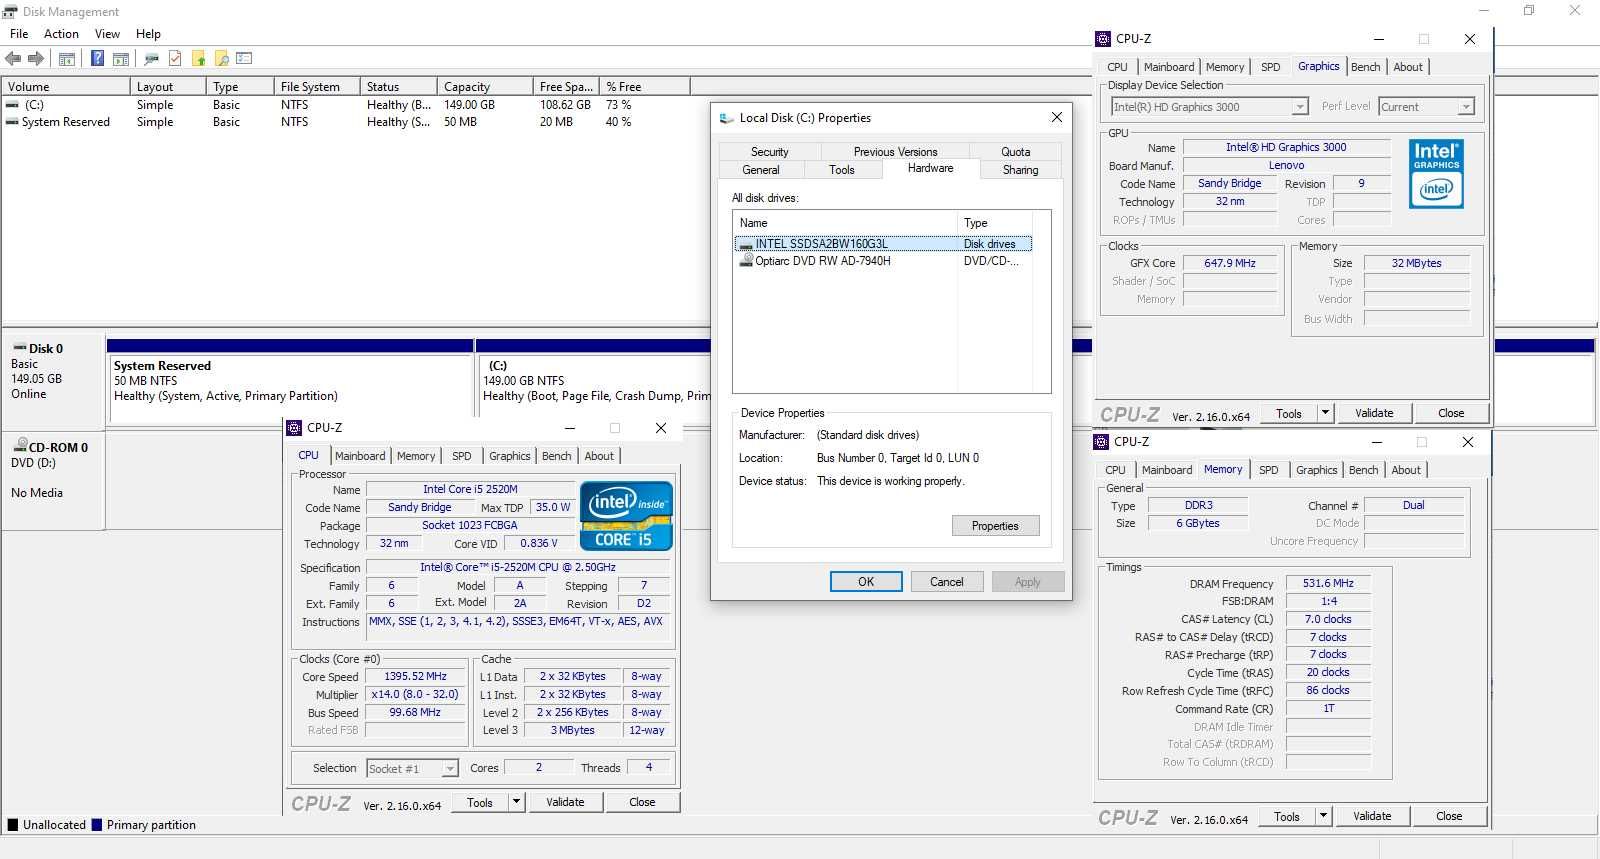Click title icon of CPU-Z processor window
Screen dimensions: 1600x859
pos(294,428)
